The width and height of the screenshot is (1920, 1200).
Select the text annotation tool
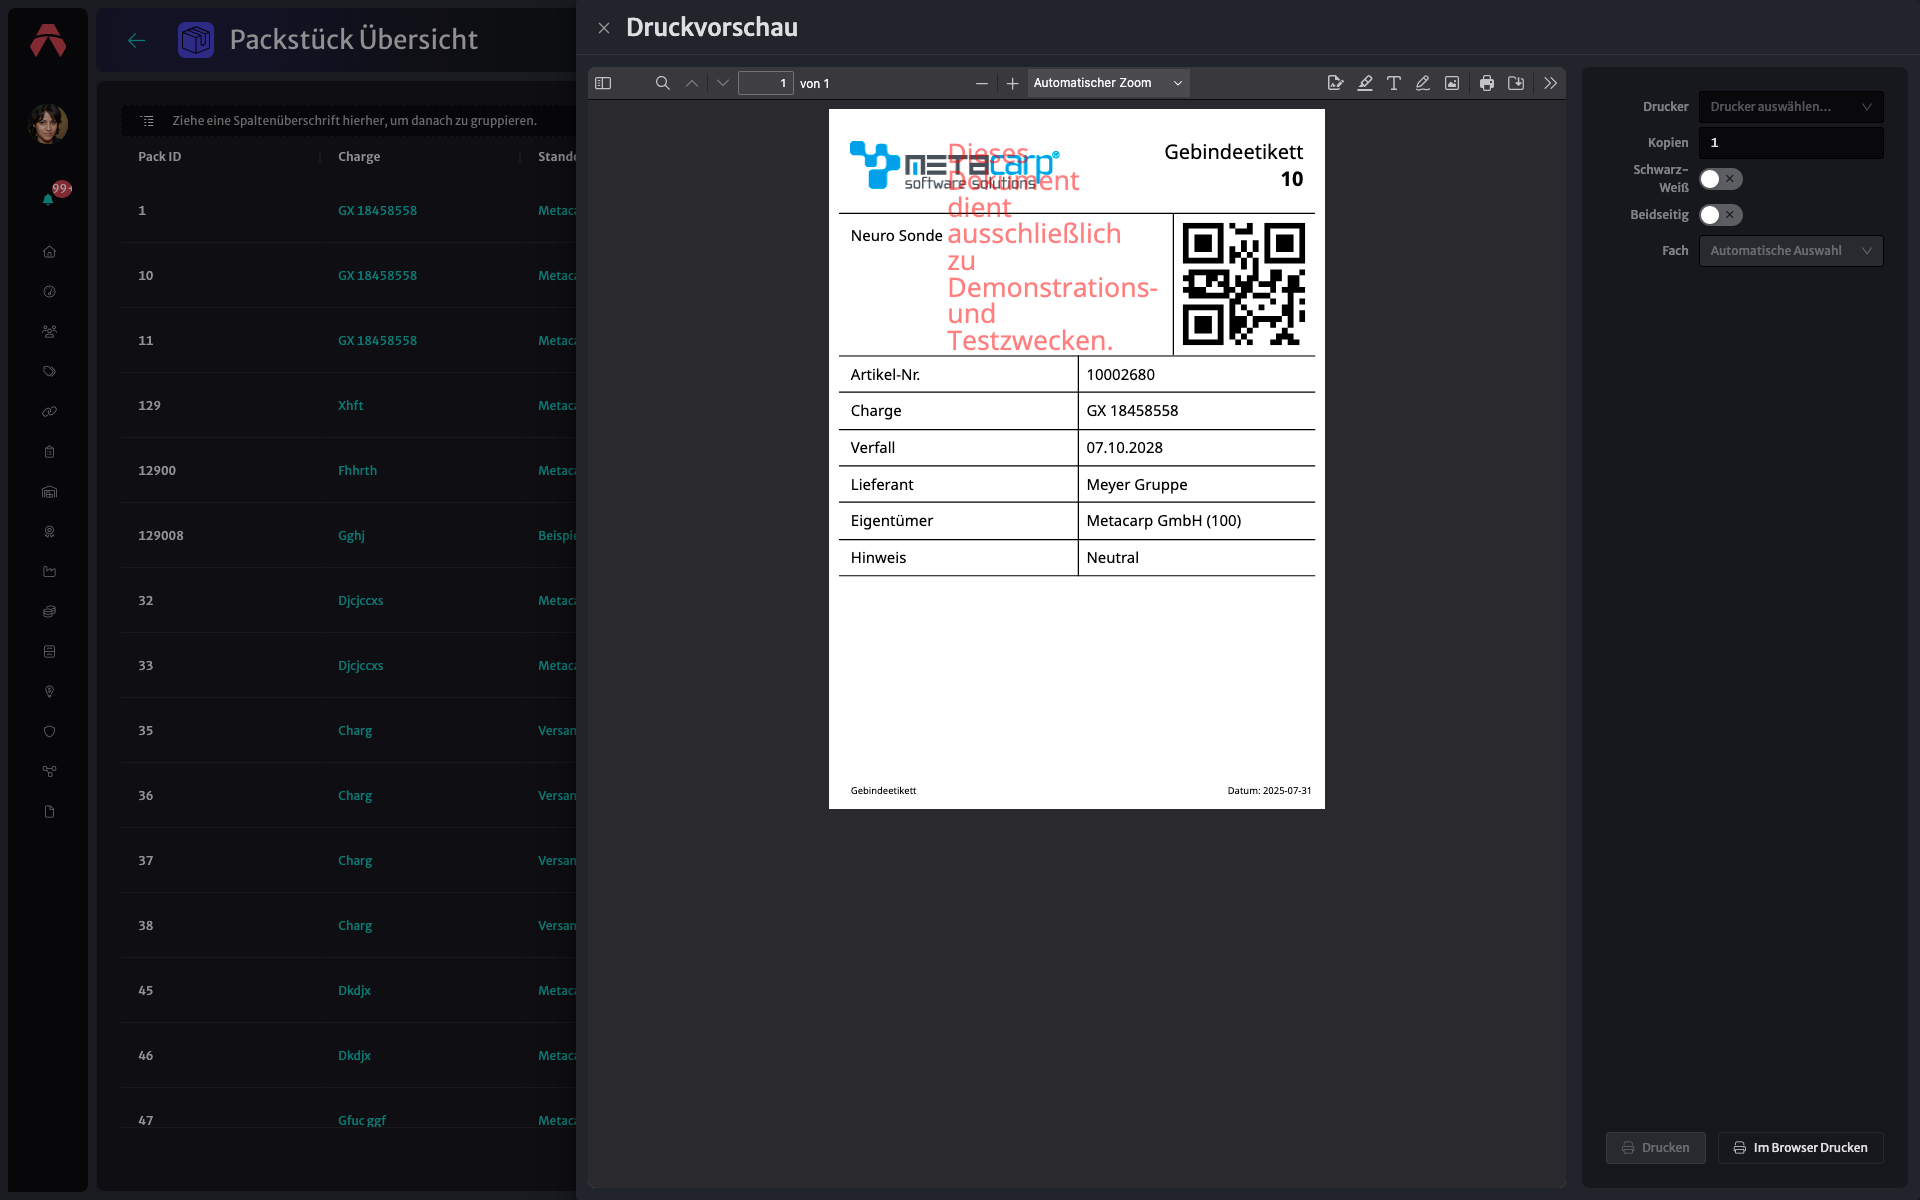click(1394, 83)
